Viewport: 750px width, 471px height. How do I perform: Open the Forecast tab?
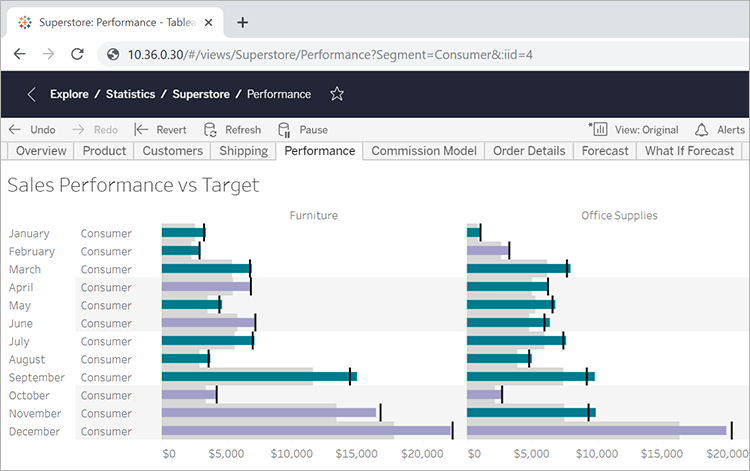click(x=605, y=151)
